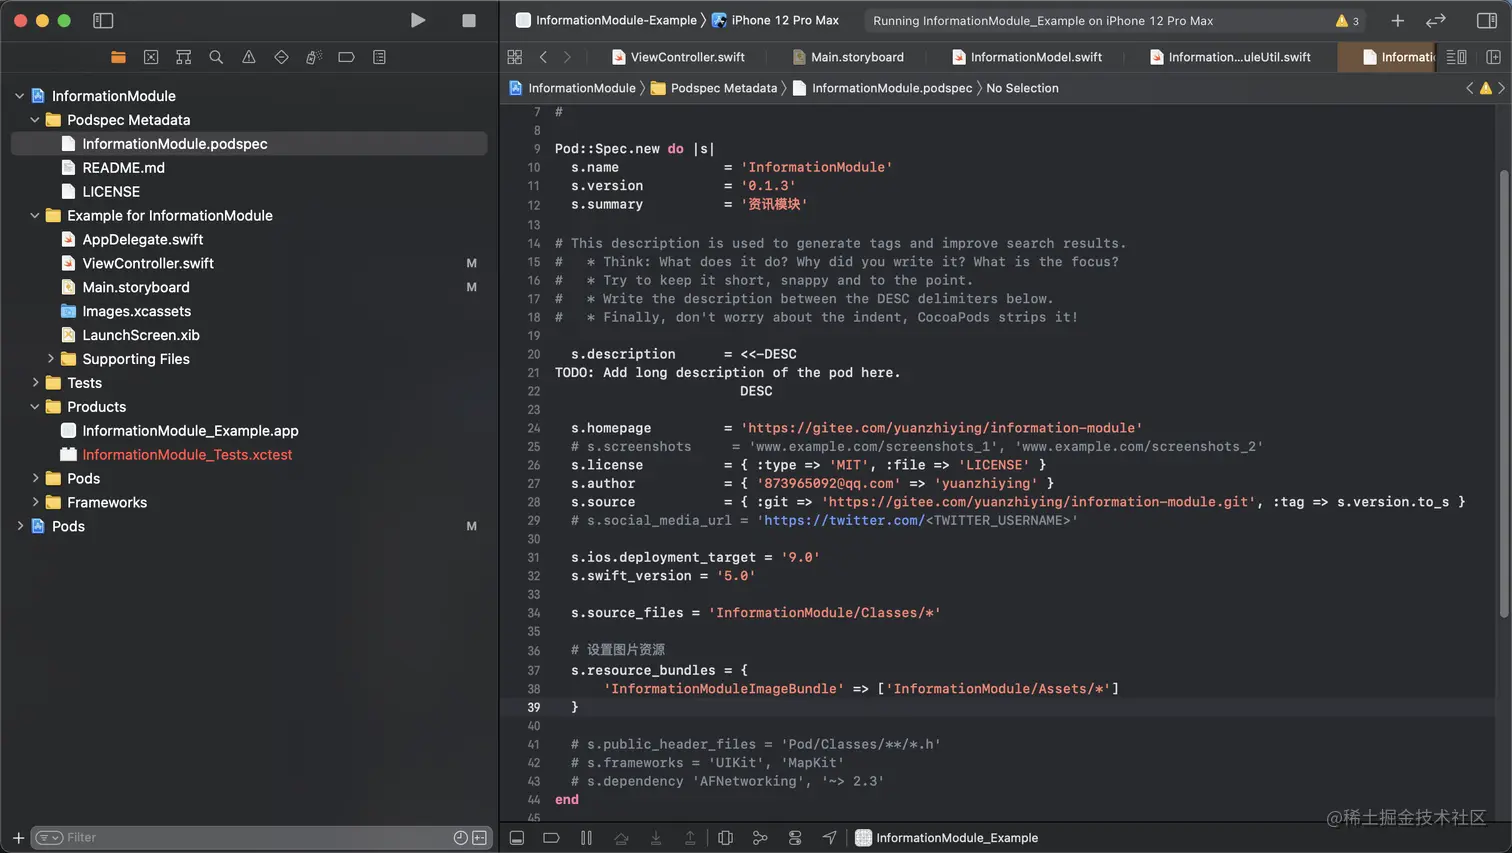The width and height of the screenshot is (1512, 853).
Task: Open Environment Overrides
Action: point(795,838)
